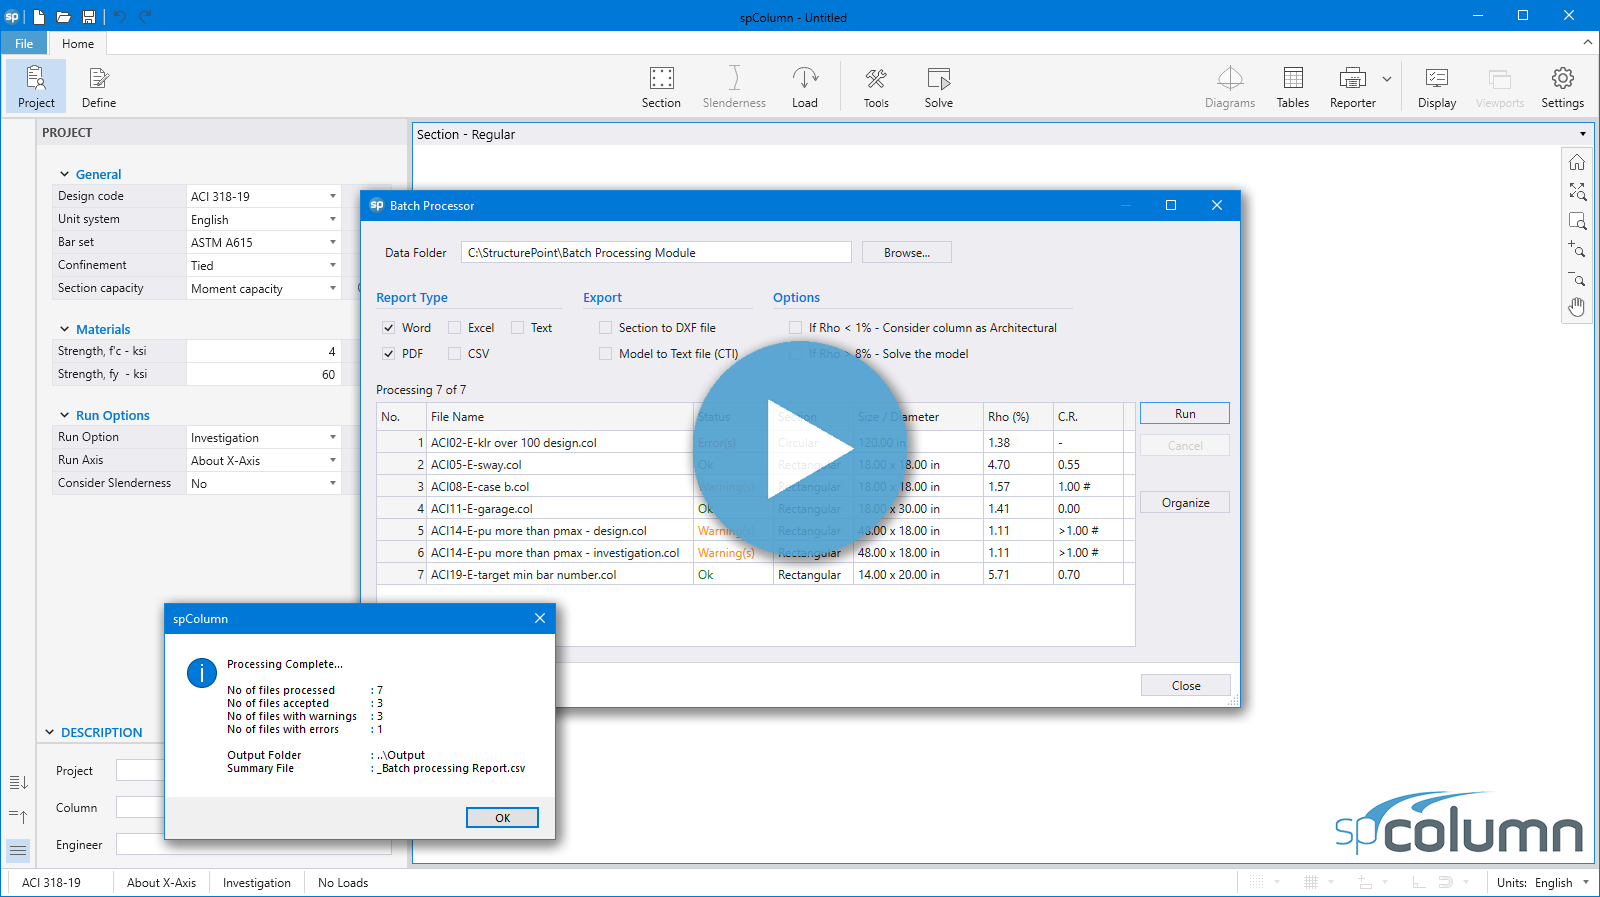The width and height of the screenshot is (1600, 897).
Task: Open the Bar set dropdown
Action: 264,242
